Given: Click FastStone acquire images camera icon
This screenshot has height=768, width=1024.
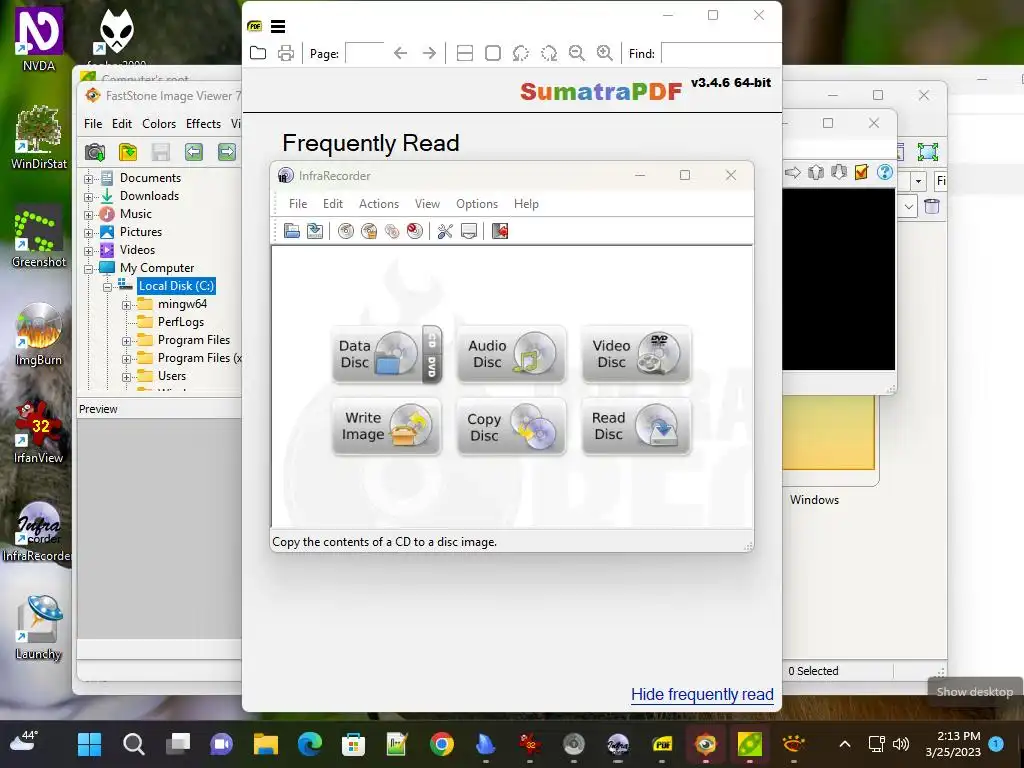Looking at the screenshot, I should coord(95,152).
